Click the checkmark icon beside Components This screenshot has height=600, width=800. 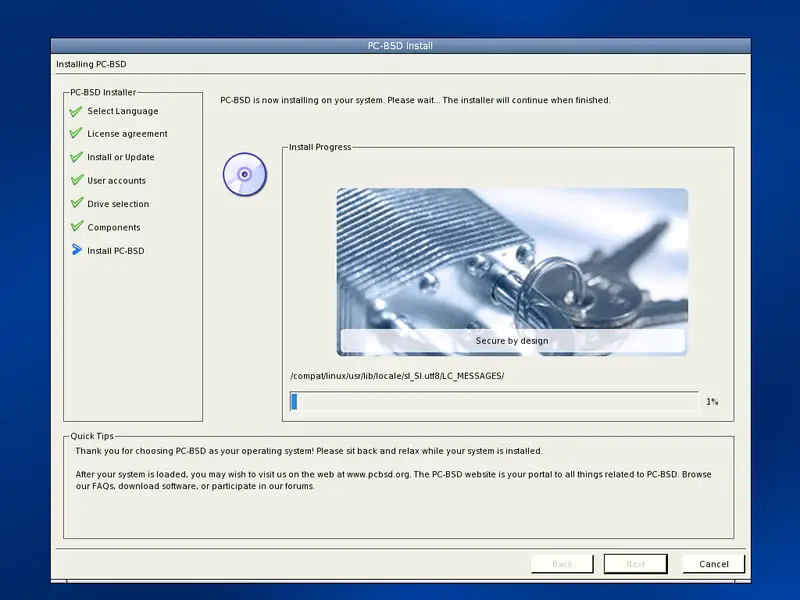coord(77,227)
